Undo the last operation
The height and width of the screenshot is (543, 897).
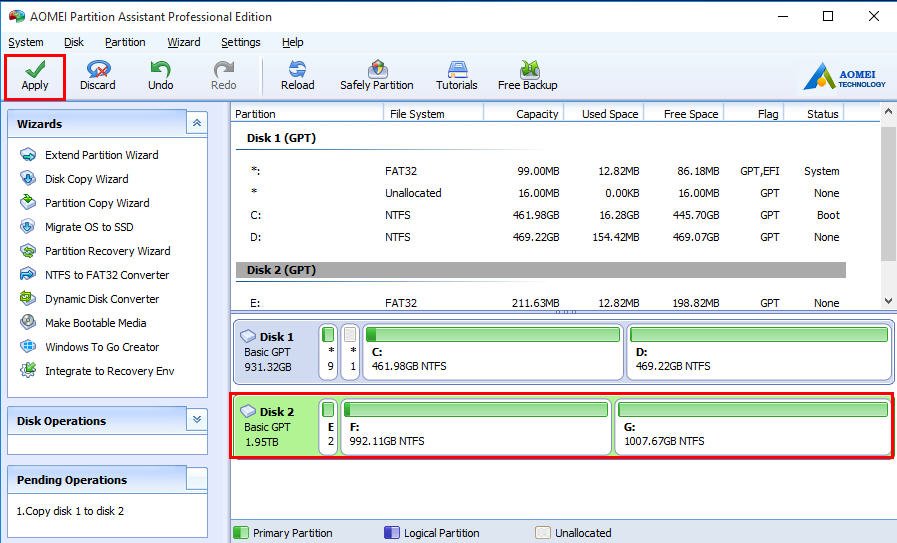tap(161, 77)
